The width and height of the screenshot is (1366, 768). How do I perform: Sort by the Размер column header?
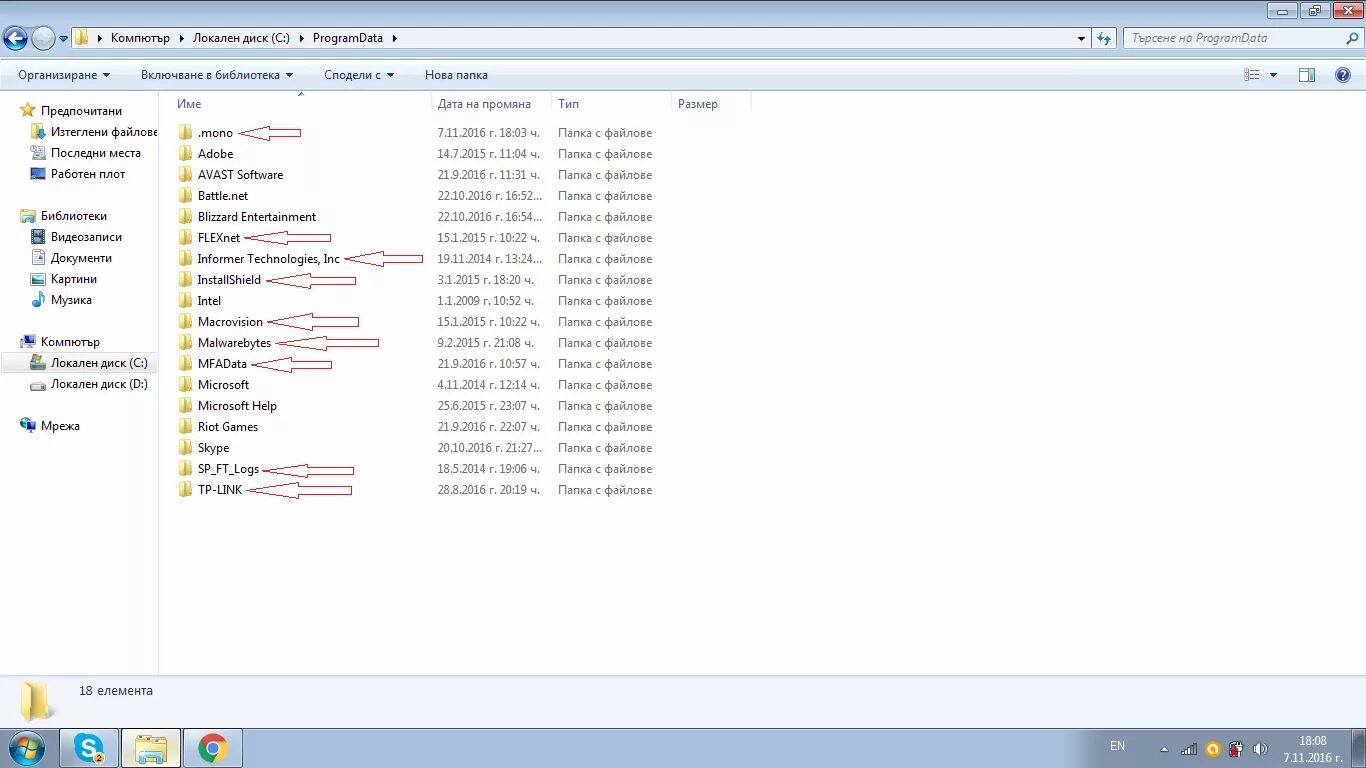[x=710, y=104]
